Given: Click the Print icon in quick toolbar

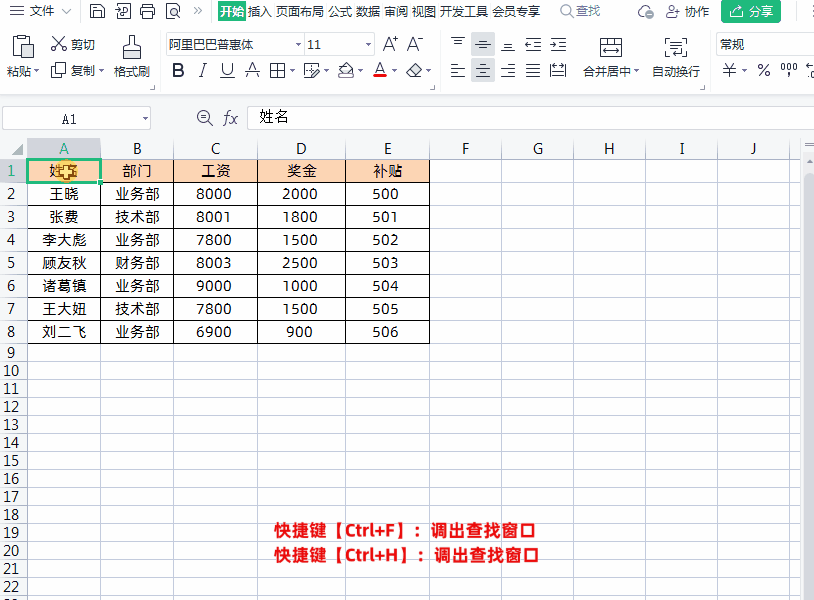Looking at the screenshot, I should pos(147,11).
